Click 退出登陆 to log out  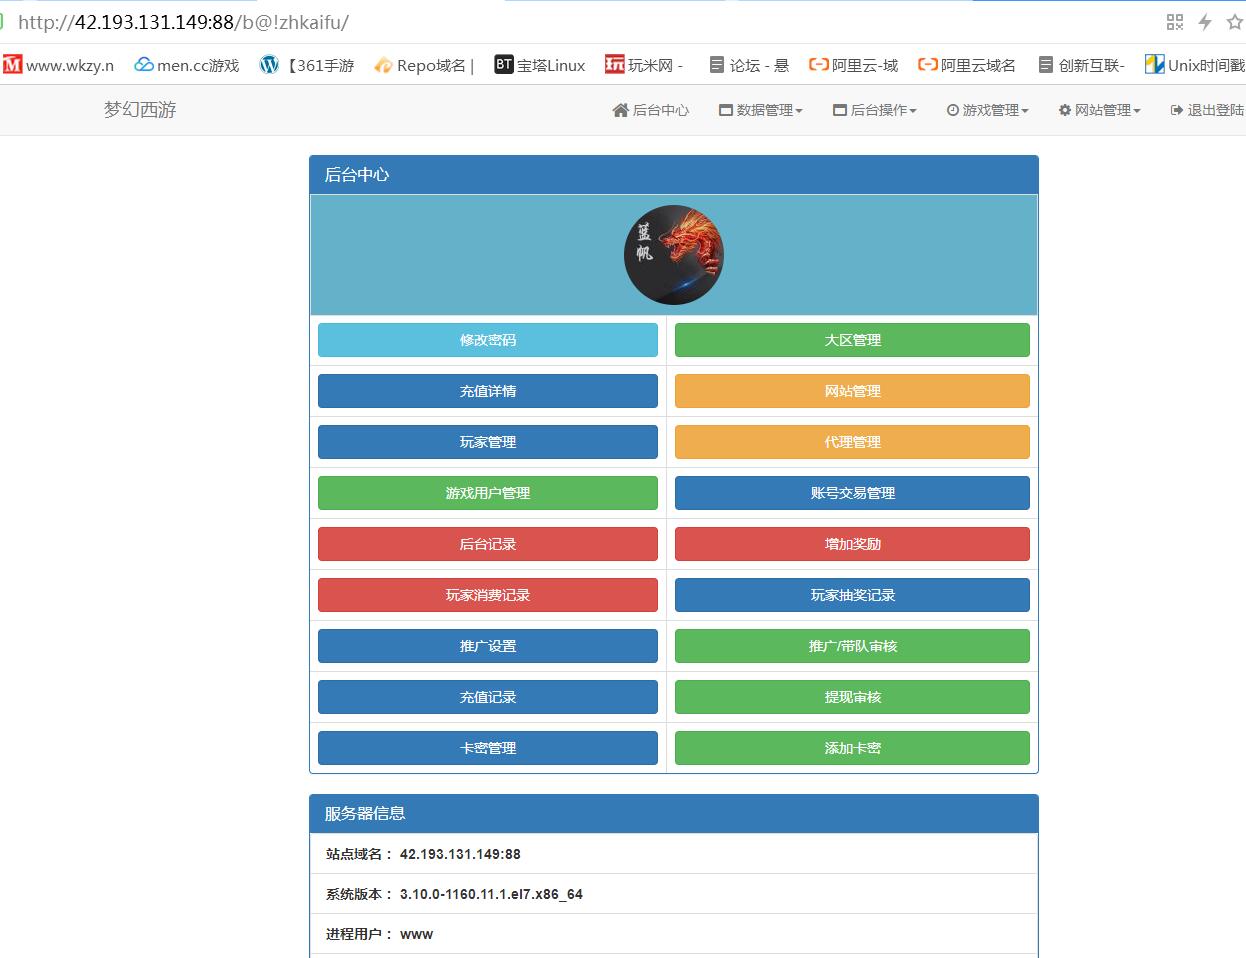[x=1207, y=110]
